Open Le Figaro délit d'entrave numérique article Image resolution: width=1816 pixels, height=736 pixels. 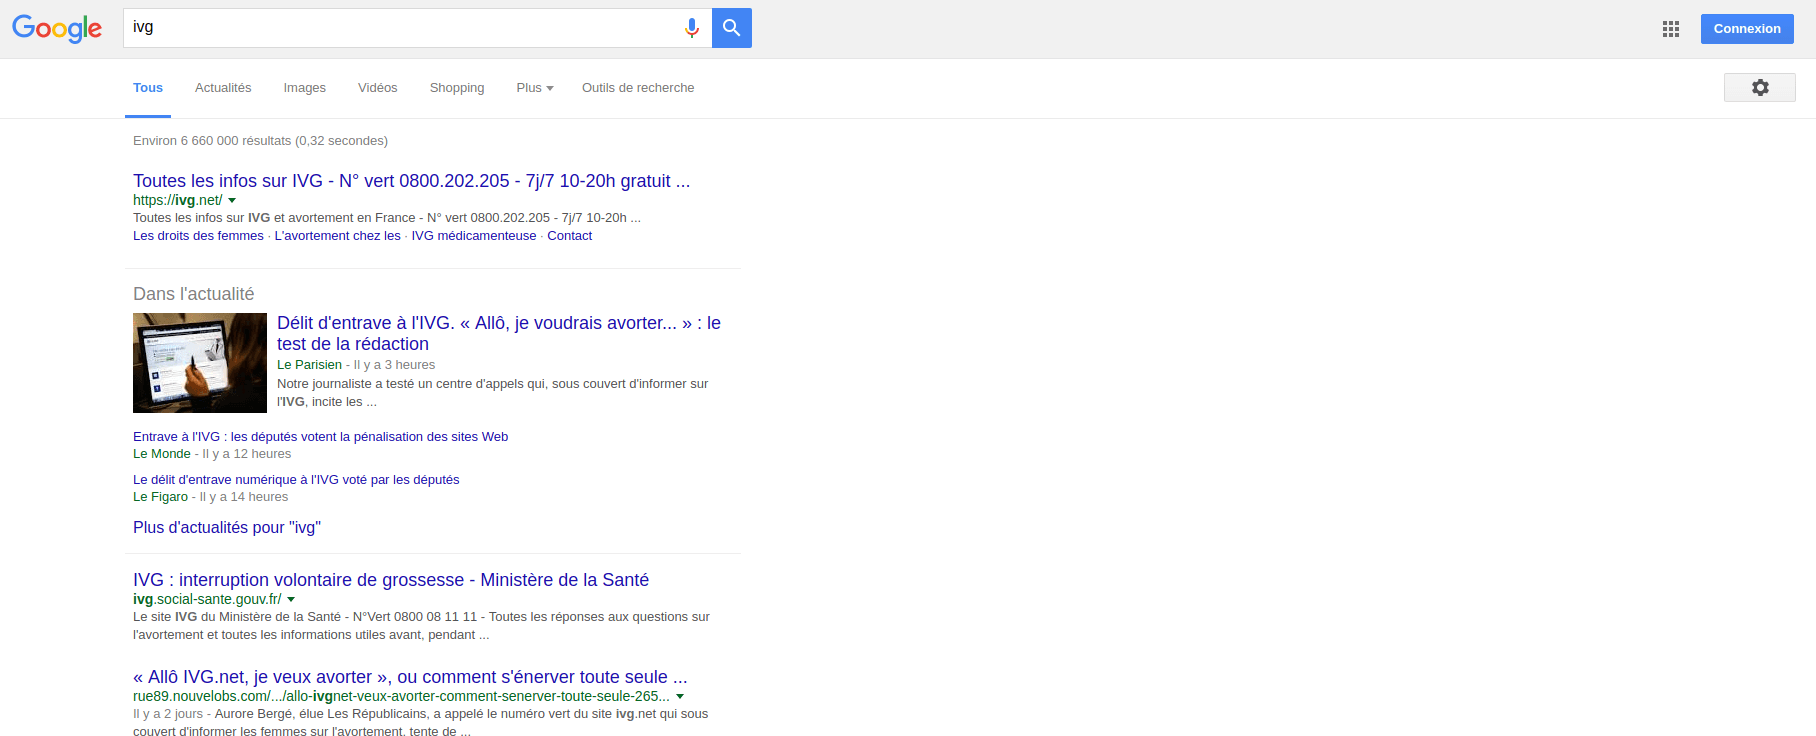[296, 480]
